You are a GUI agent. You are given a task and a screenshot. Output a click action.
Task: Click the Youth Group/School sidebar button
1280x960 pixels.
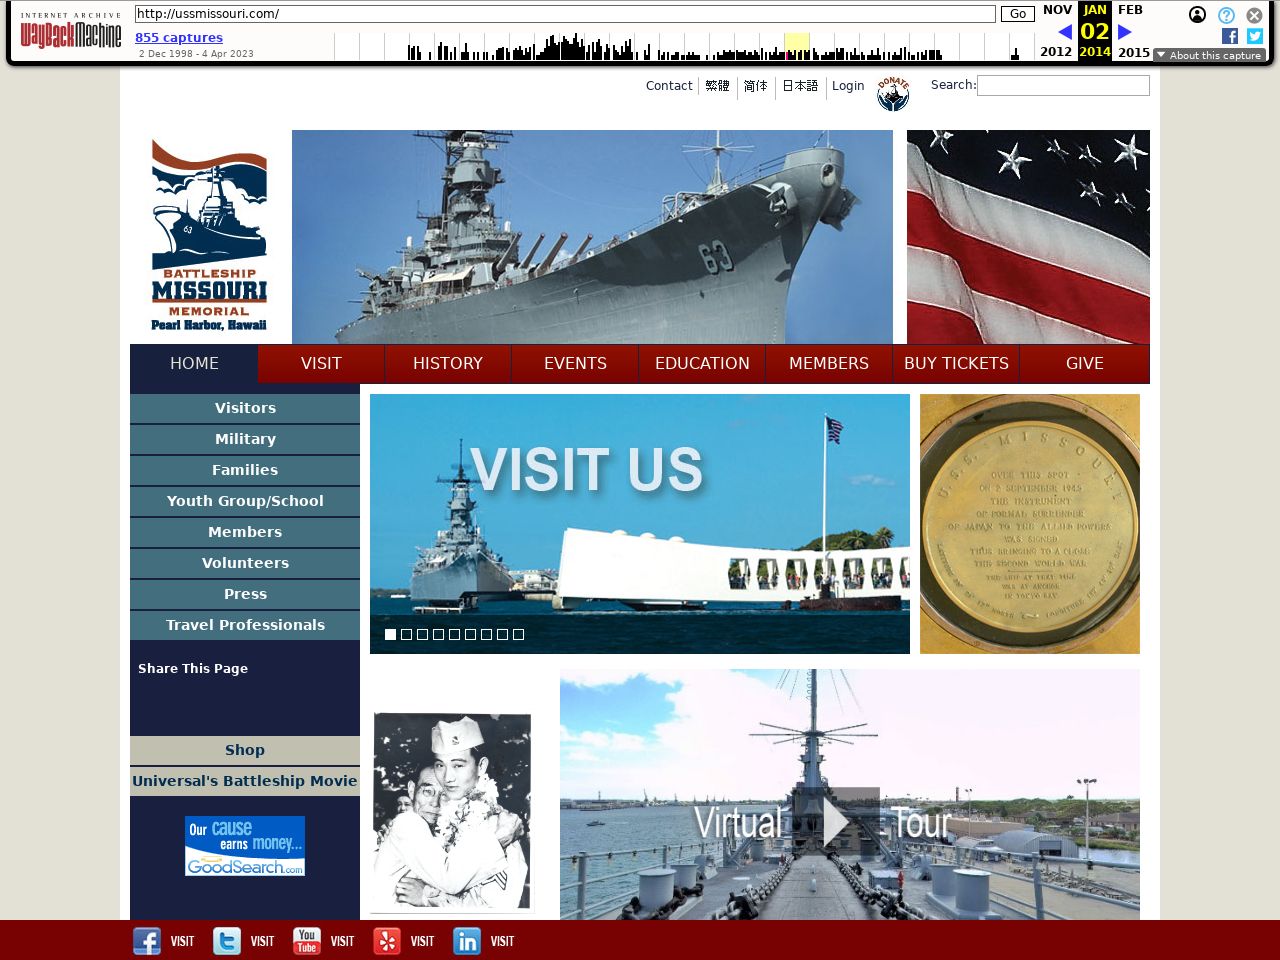(x=245, y=501)
